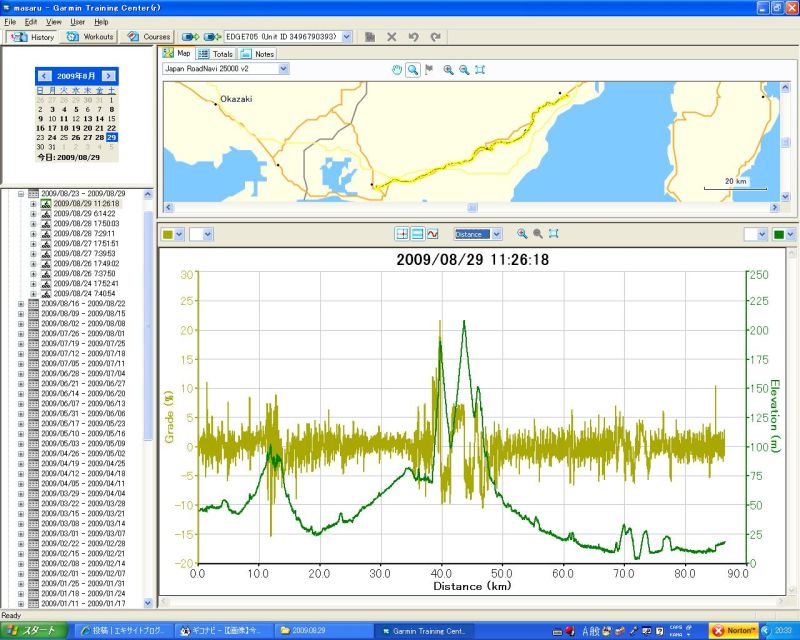This screenshot has width=800, height=640.
Task: Click the redo arrow icon
Action: (x=435, y=37)
